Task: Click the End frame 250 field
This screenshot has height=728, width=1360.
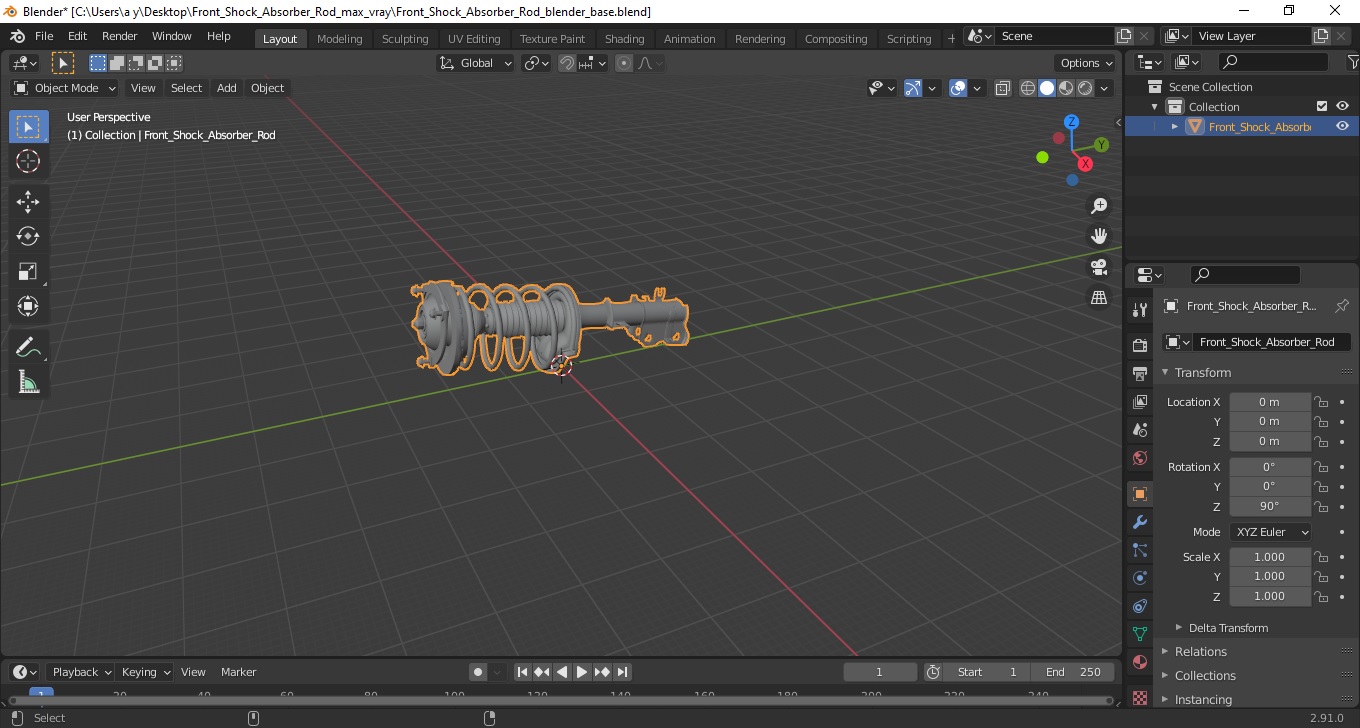Action: click(1074, 672)
